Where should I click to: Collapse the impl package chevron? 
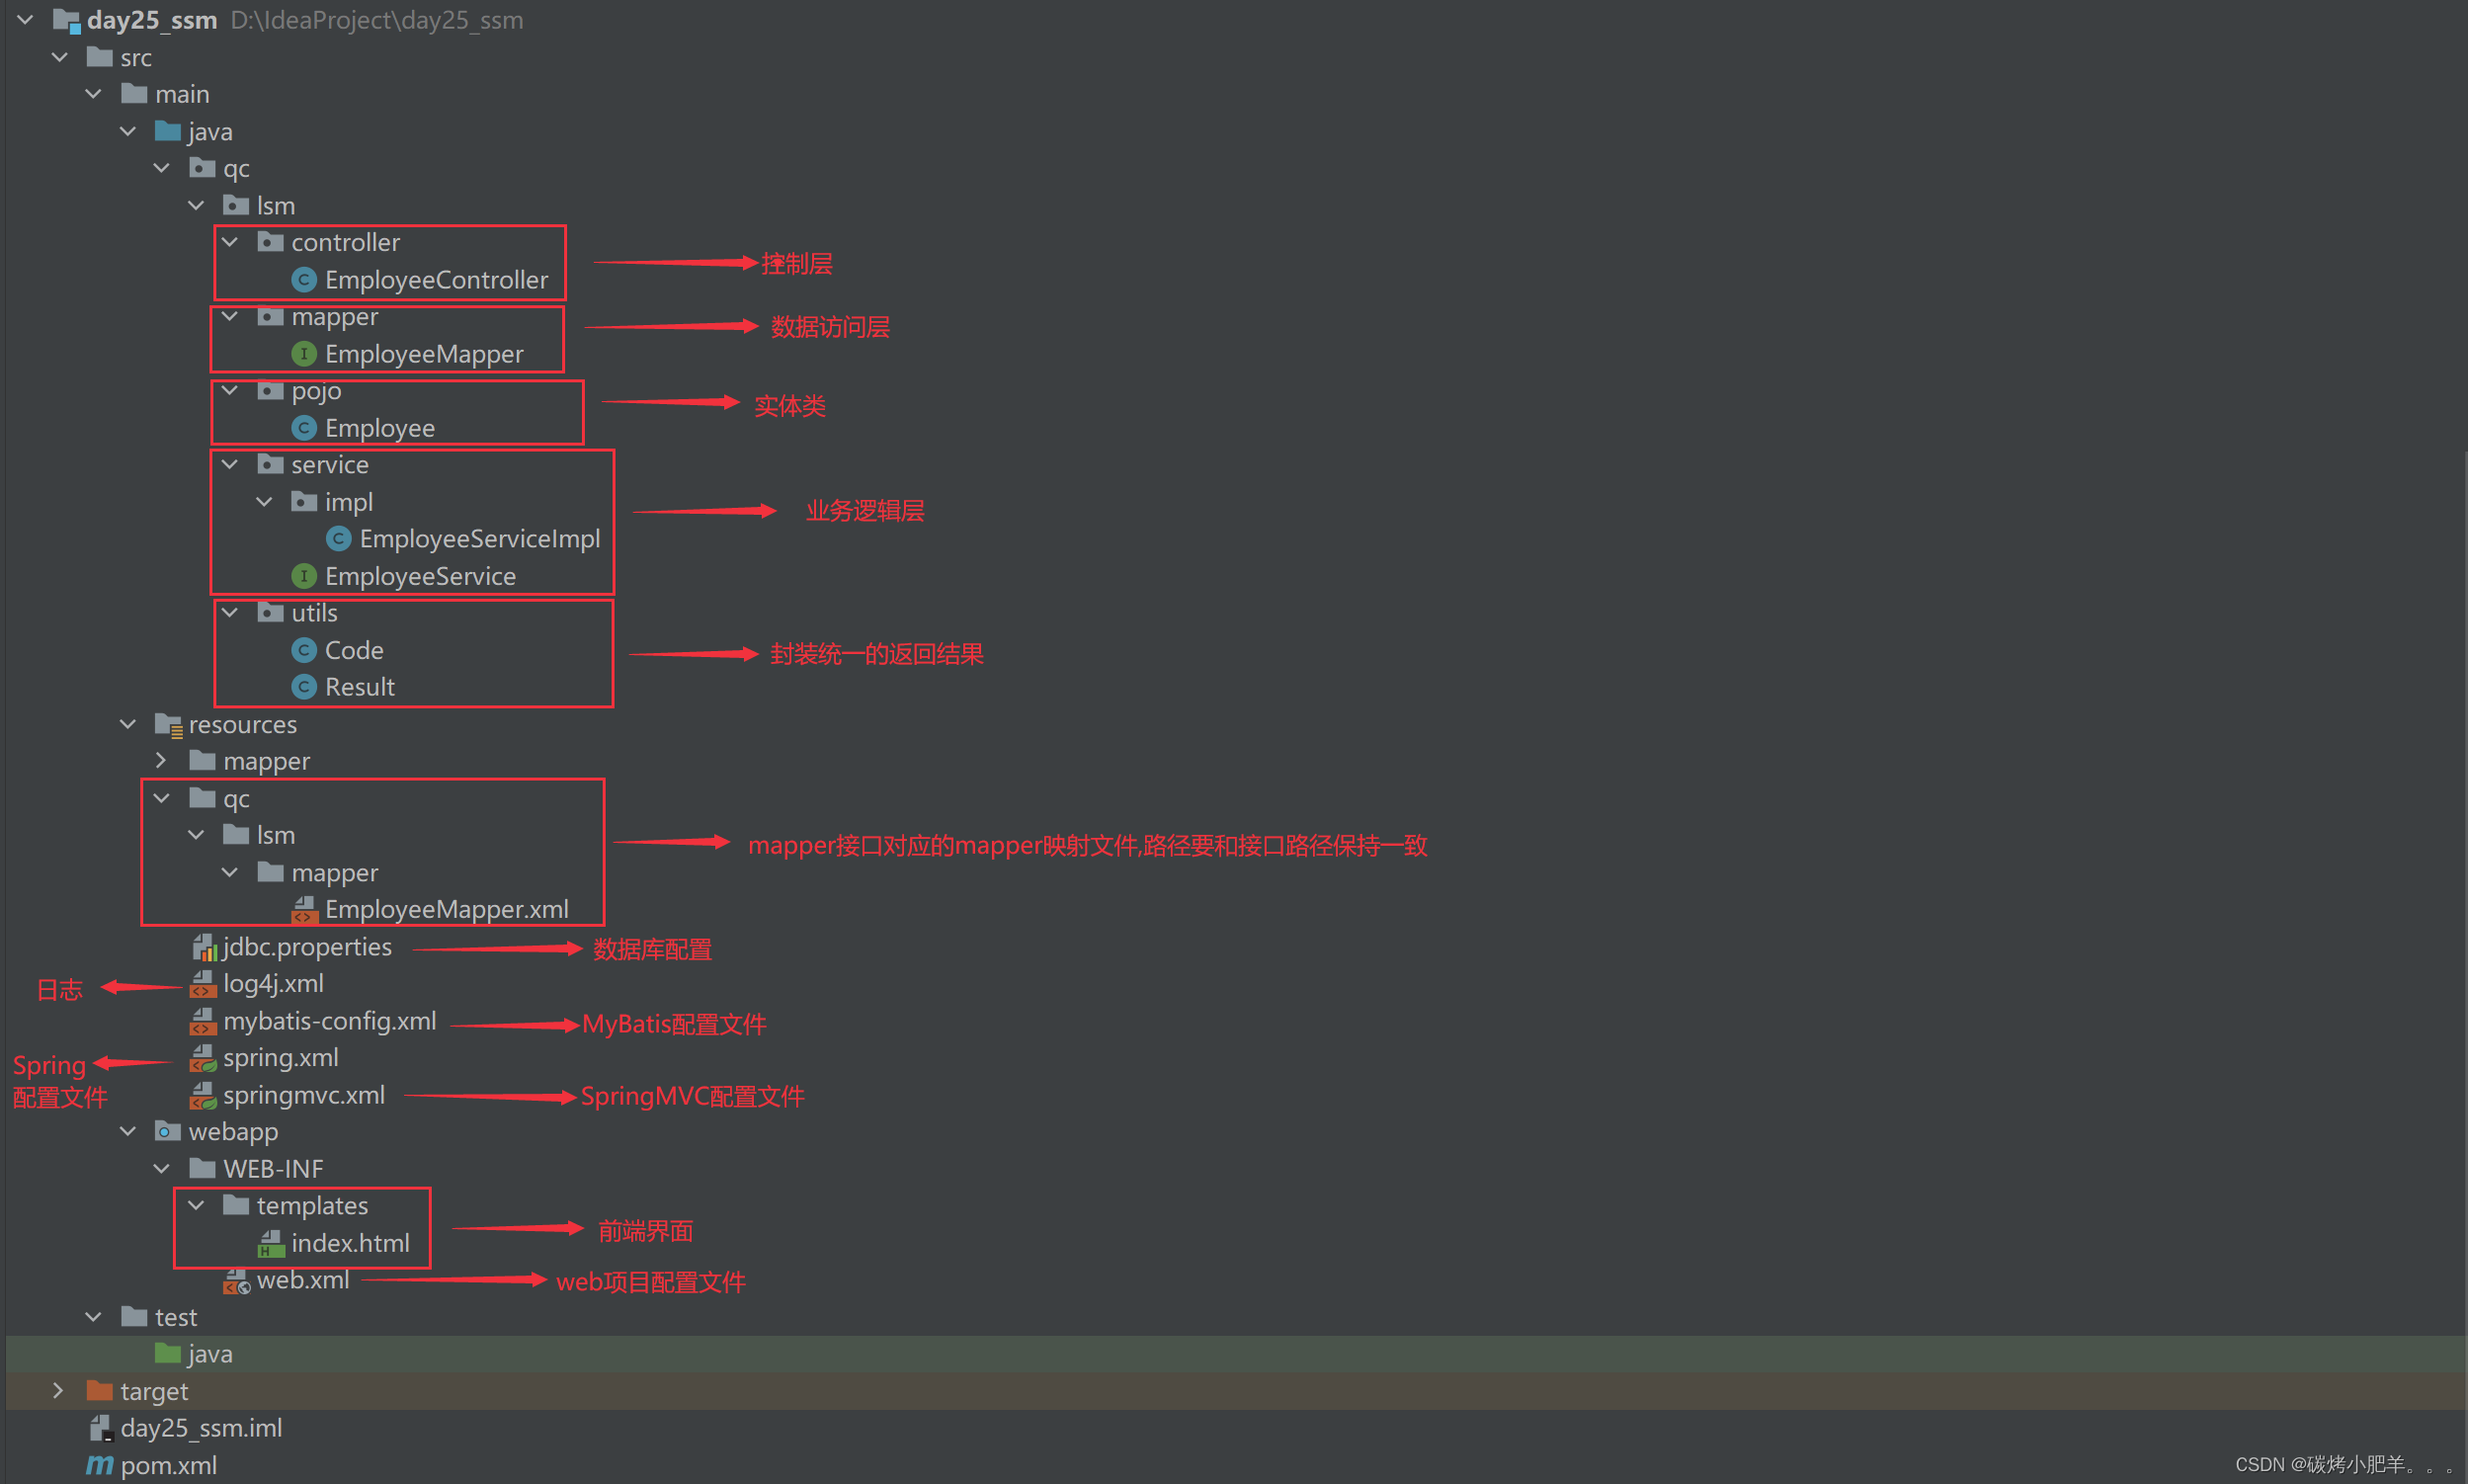pyautogui.click(x=264, y=502)
